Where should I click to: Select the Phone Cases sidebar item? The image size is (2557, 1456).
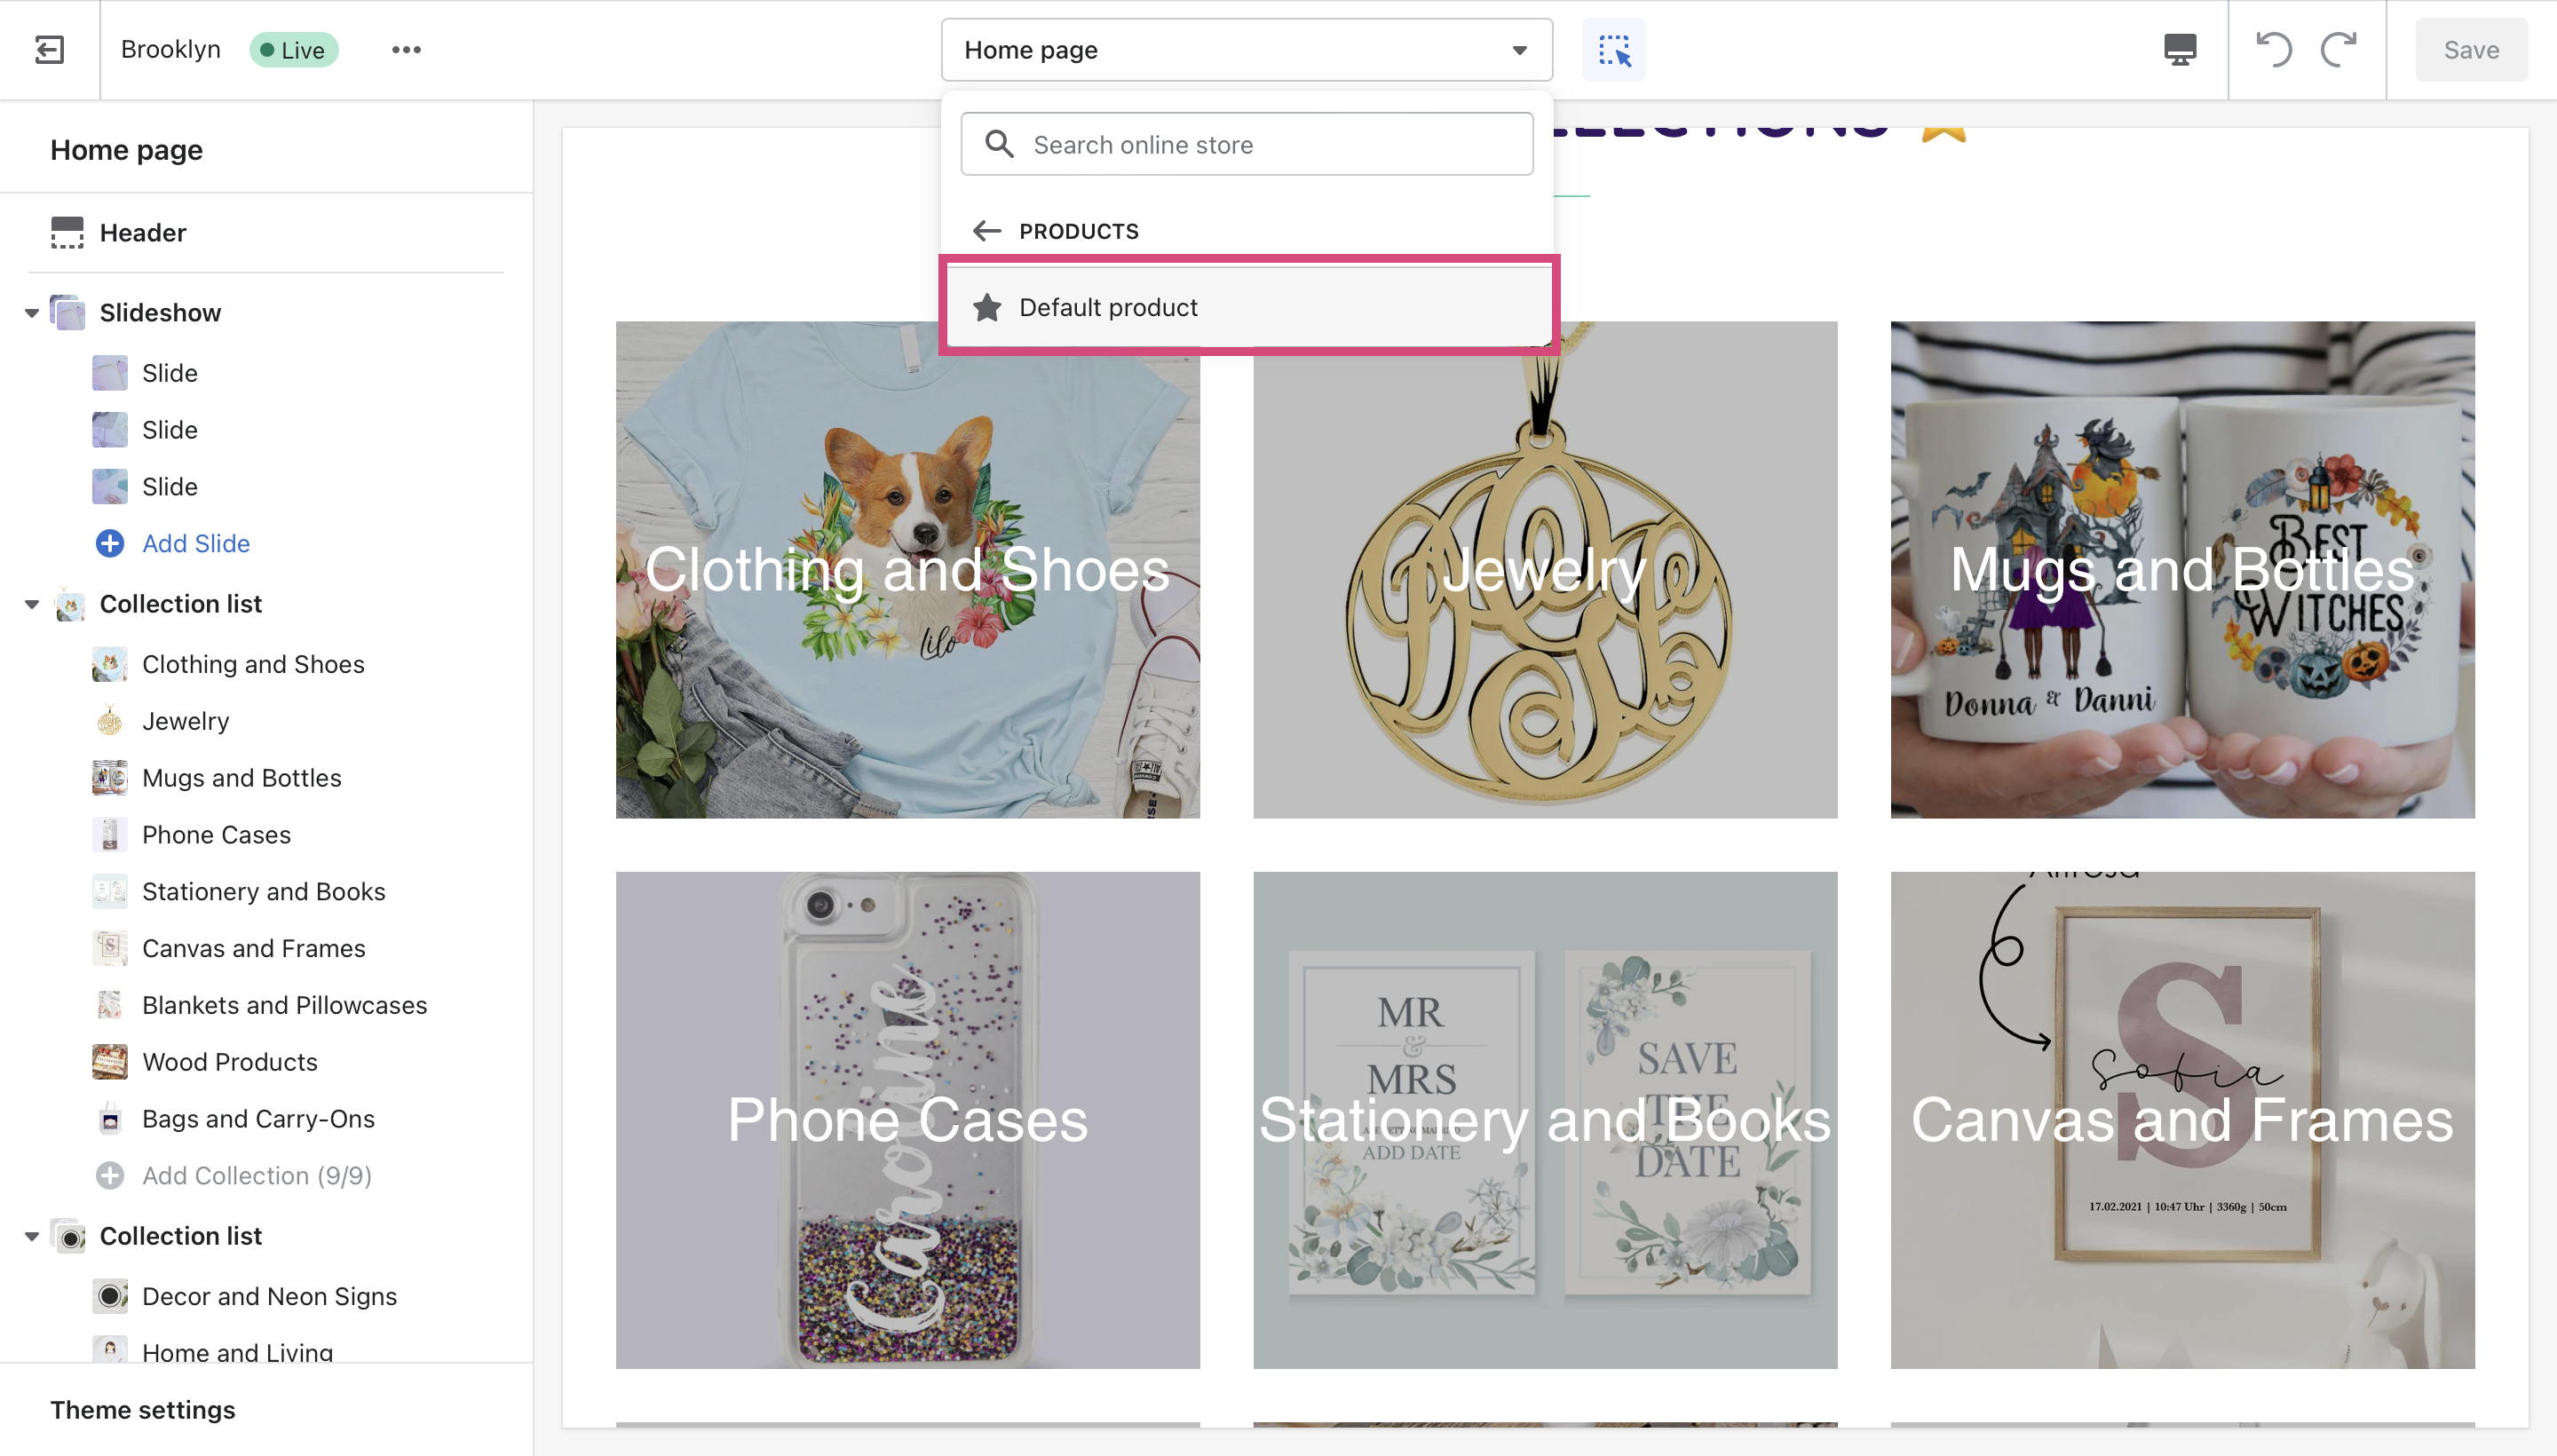point(216,835)
